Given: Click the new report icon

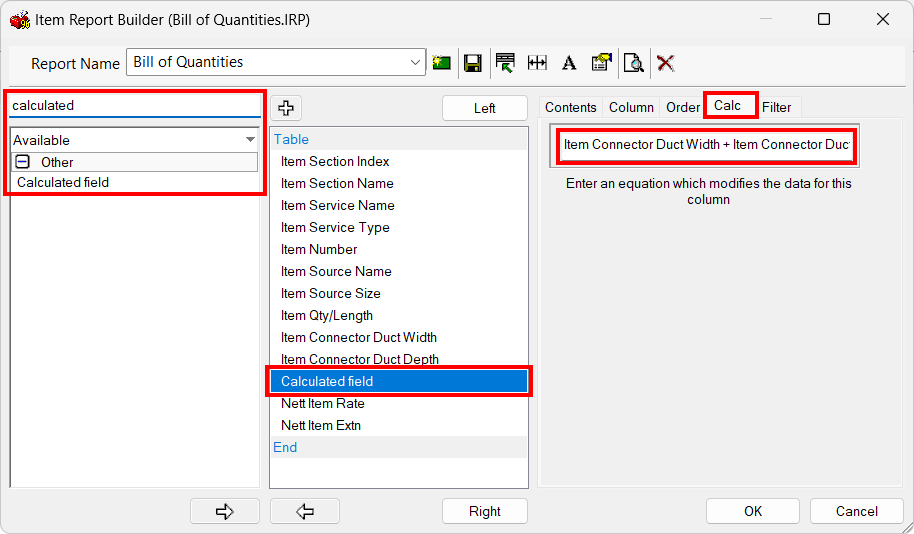Looking at the screenshot, I should [x=441, y=62].
